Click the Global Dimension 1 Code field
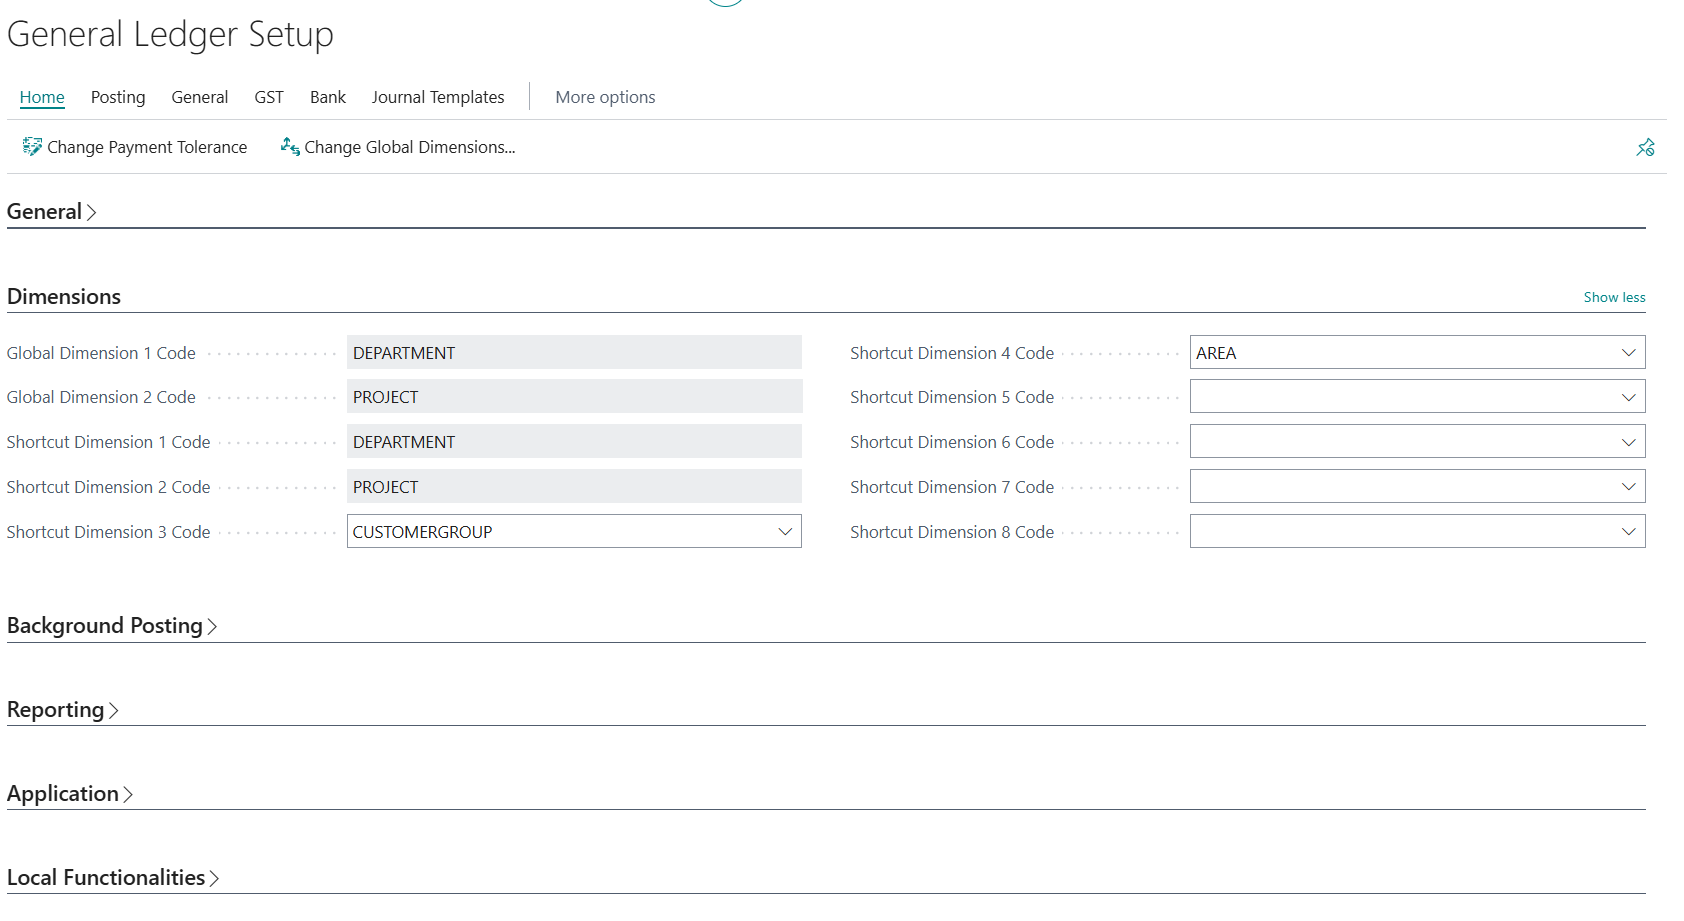The height and width of the screenshot is (921, 1684). pyautogui.click(x=573, y=353)
